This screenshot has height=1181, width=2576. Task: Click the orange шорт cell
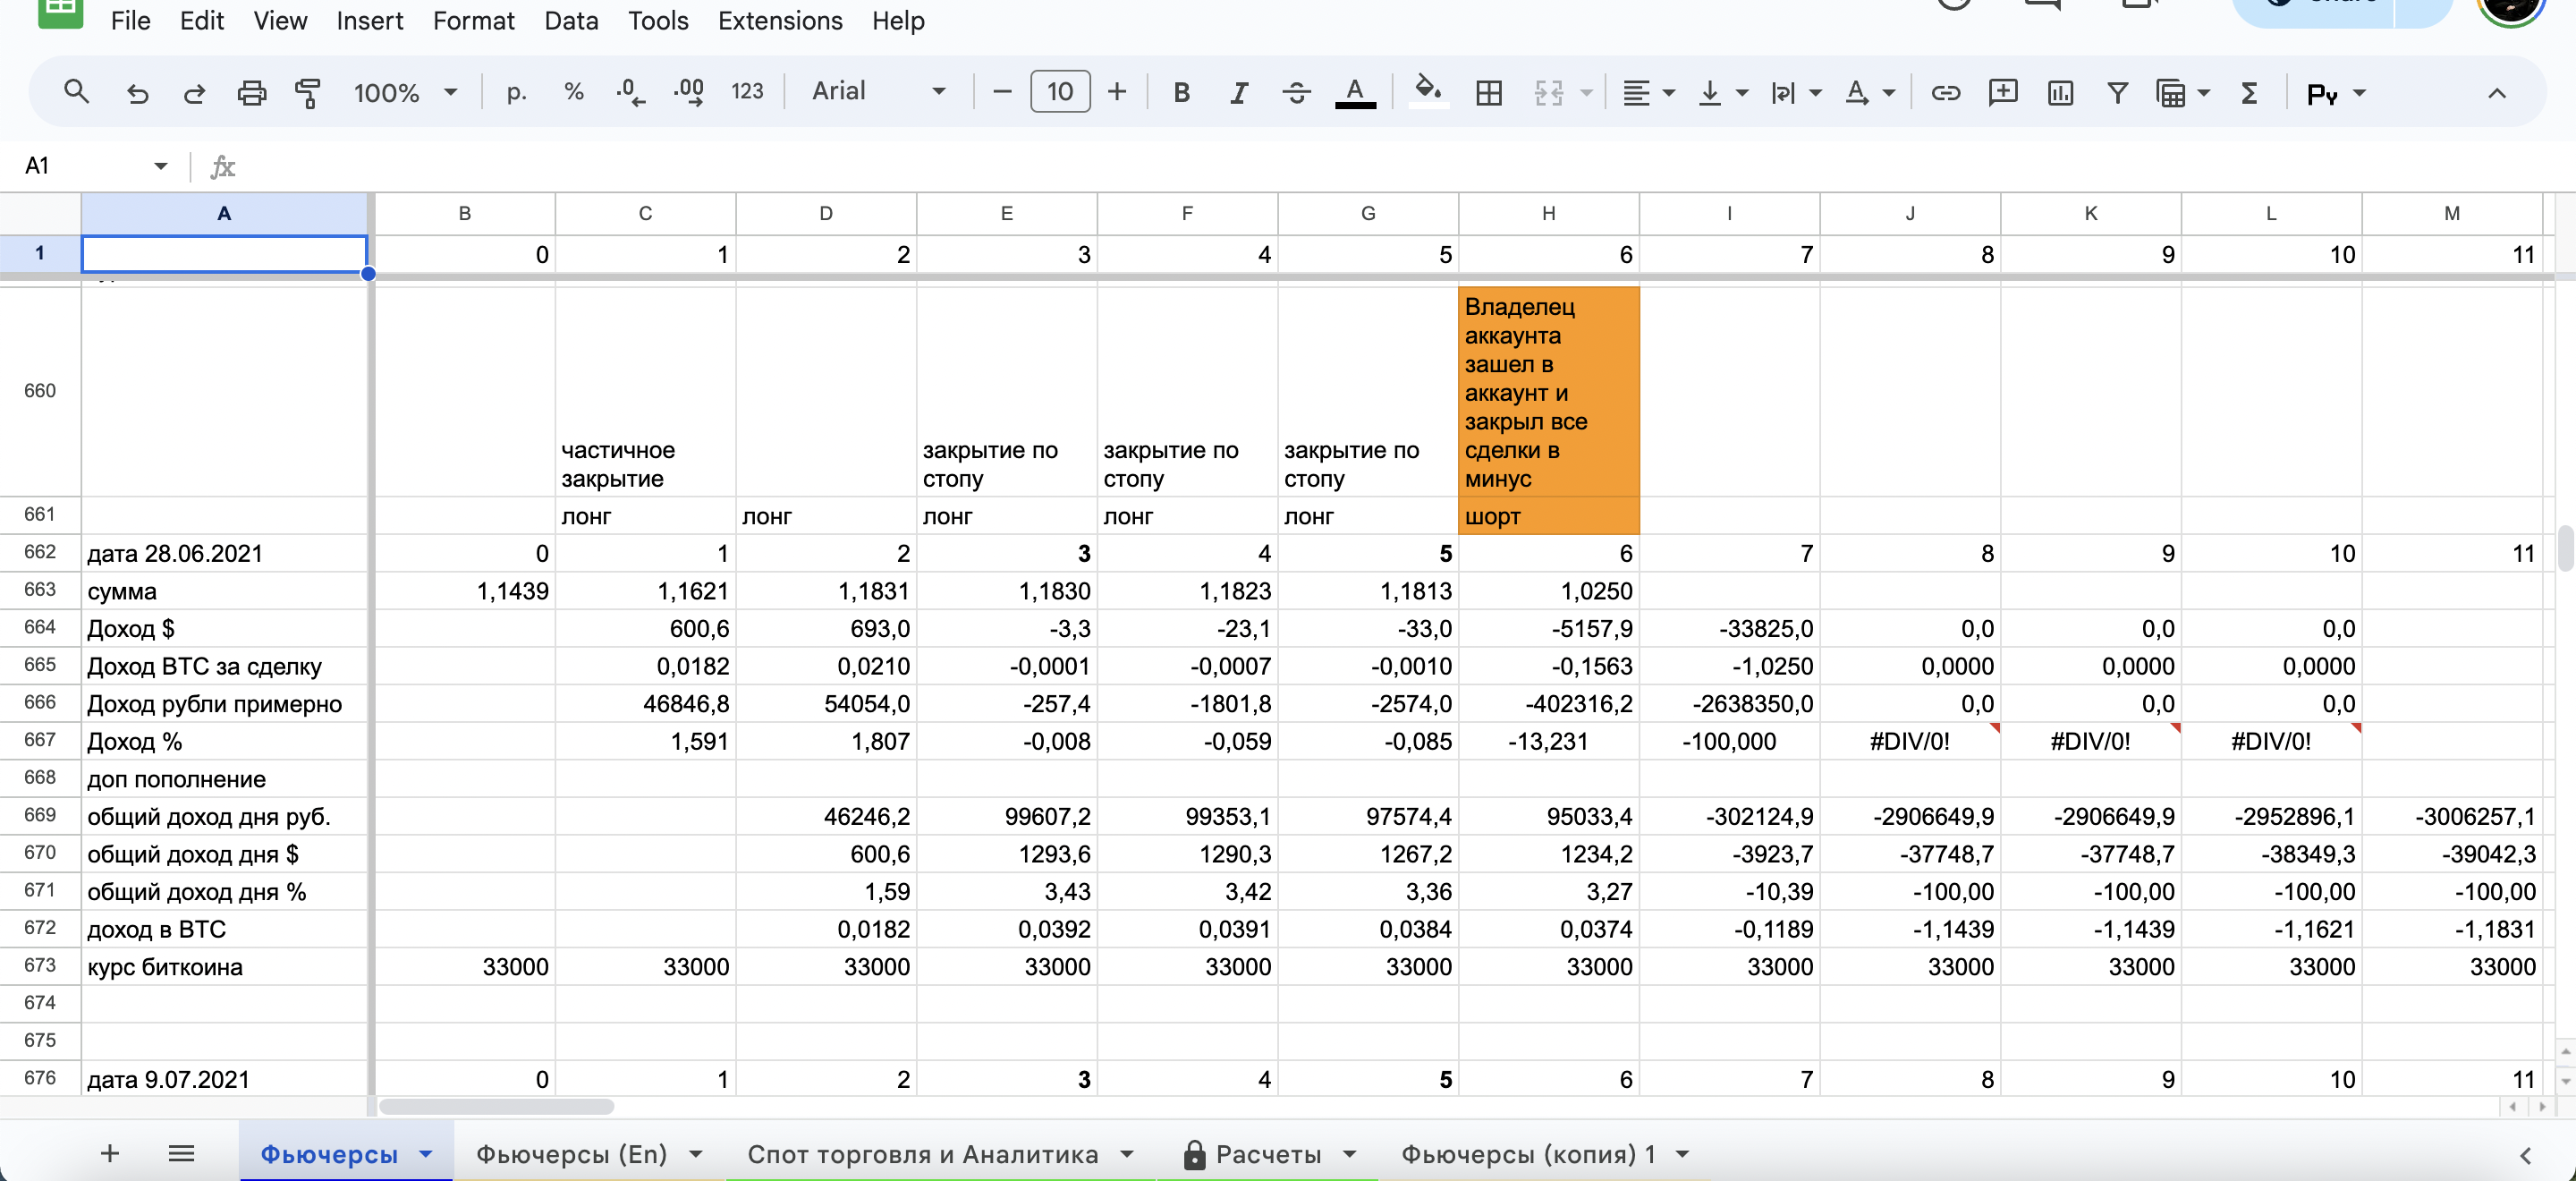click(1548, 516)
